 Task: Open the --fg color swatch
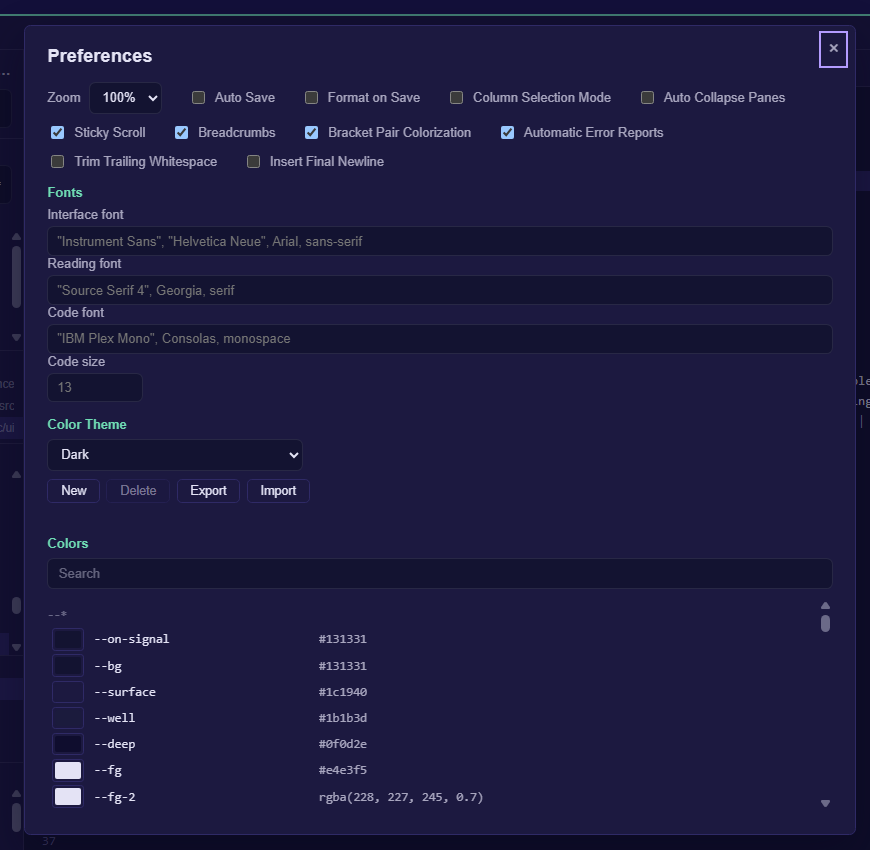68,770
